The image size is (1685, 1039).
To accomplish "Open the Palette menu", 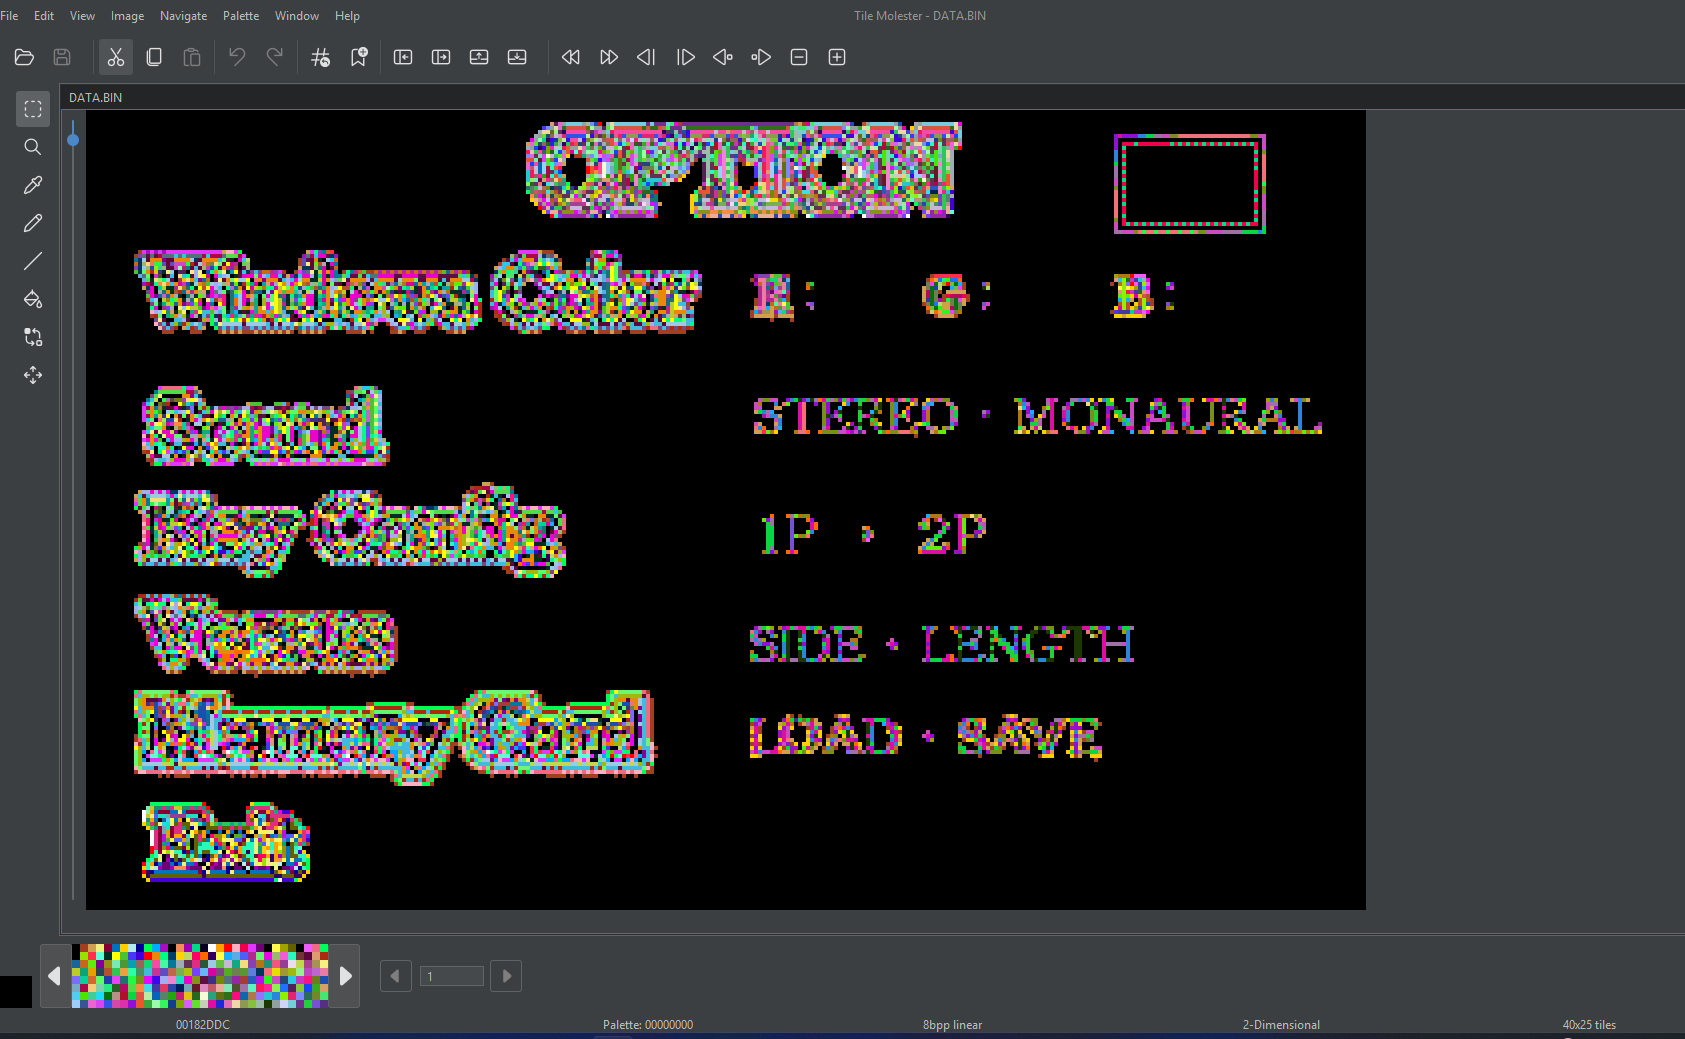I will click(x=241, y=16).
